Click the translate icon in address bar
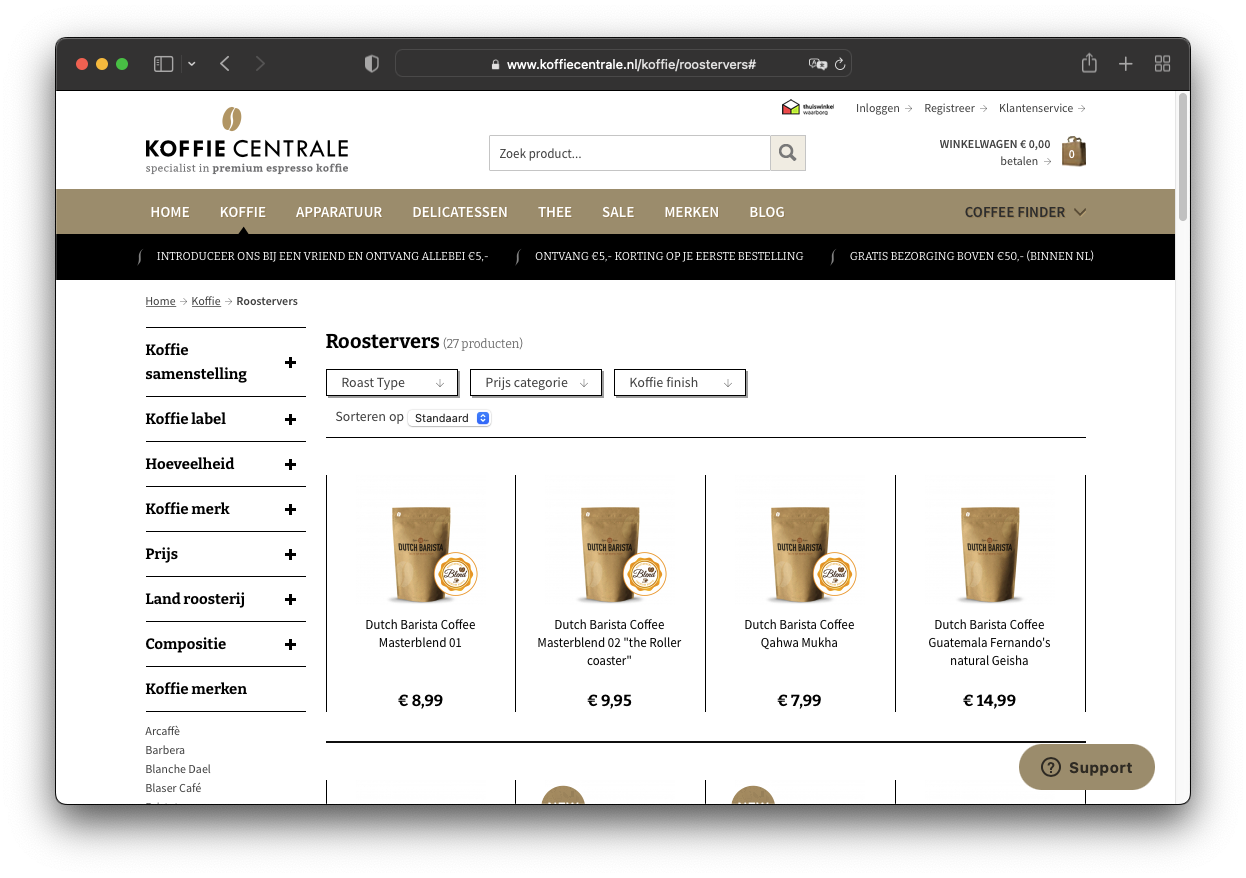This screenshot has width=1246, height=878. [817, 64]
